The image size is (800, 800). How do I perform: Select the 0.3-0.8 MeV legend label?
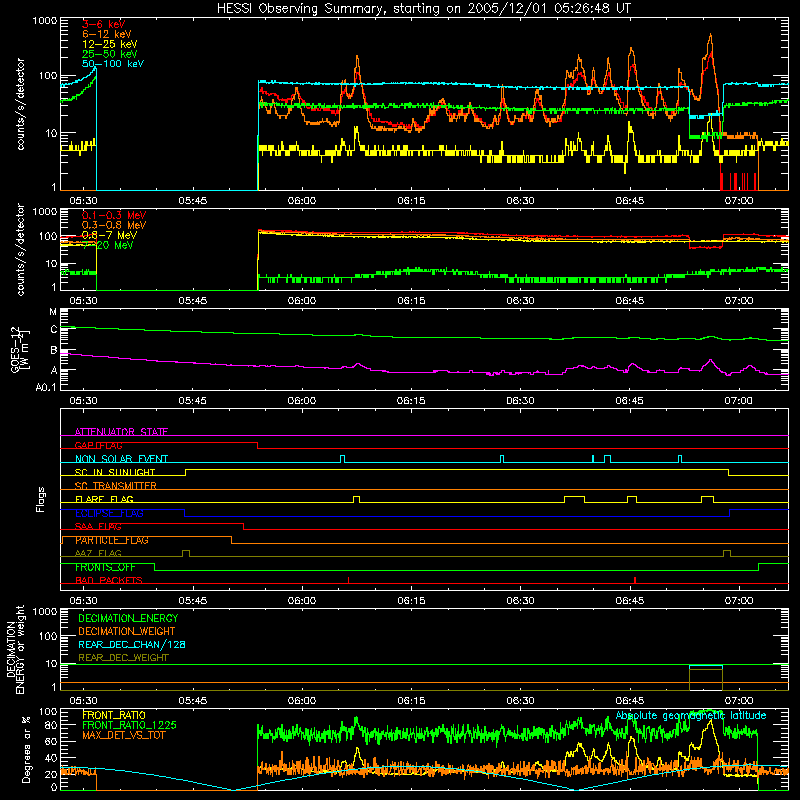114,225
